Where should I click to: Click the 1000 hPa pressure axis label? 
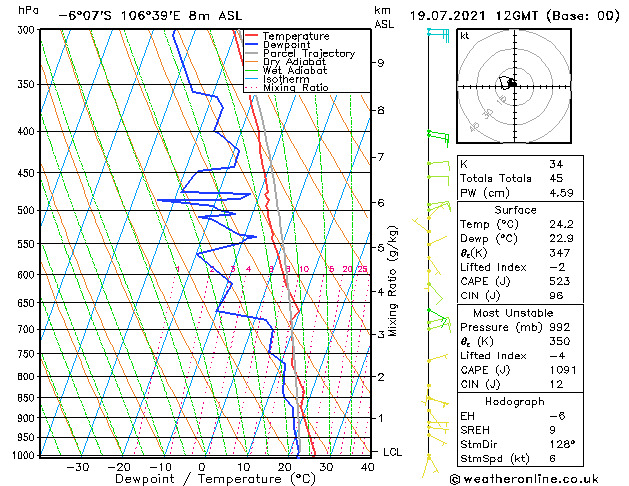point(26,455)
